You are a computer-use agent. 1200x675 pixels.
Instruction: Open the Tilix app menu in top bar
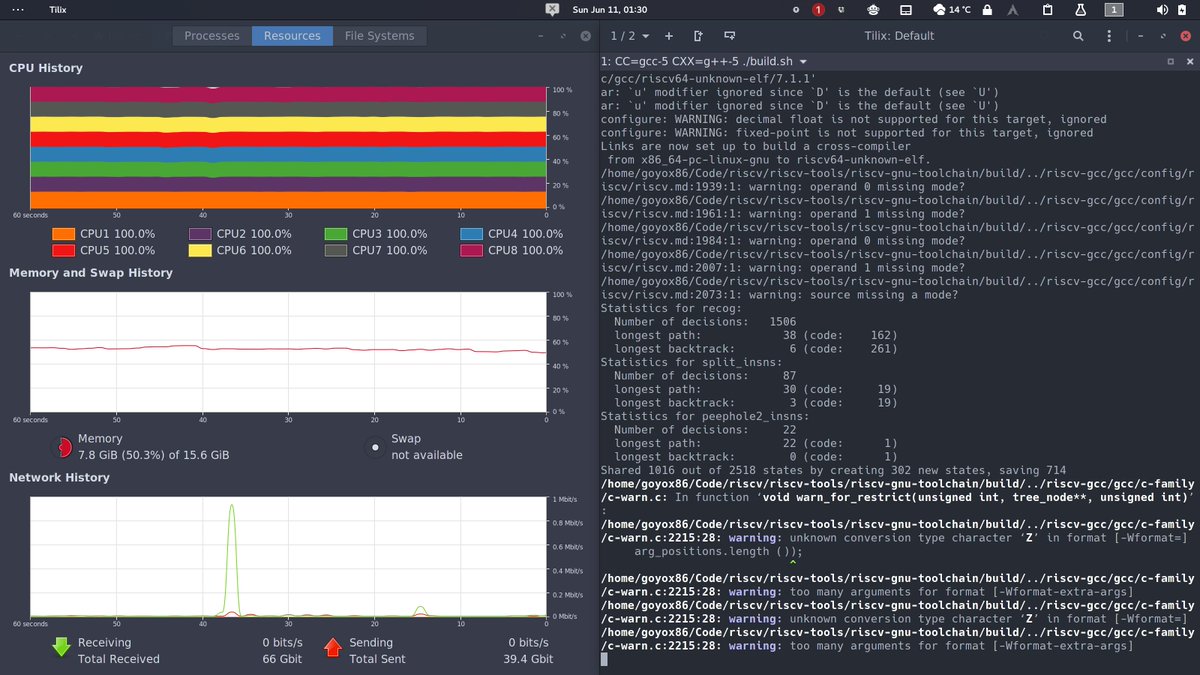coord(56,9)
